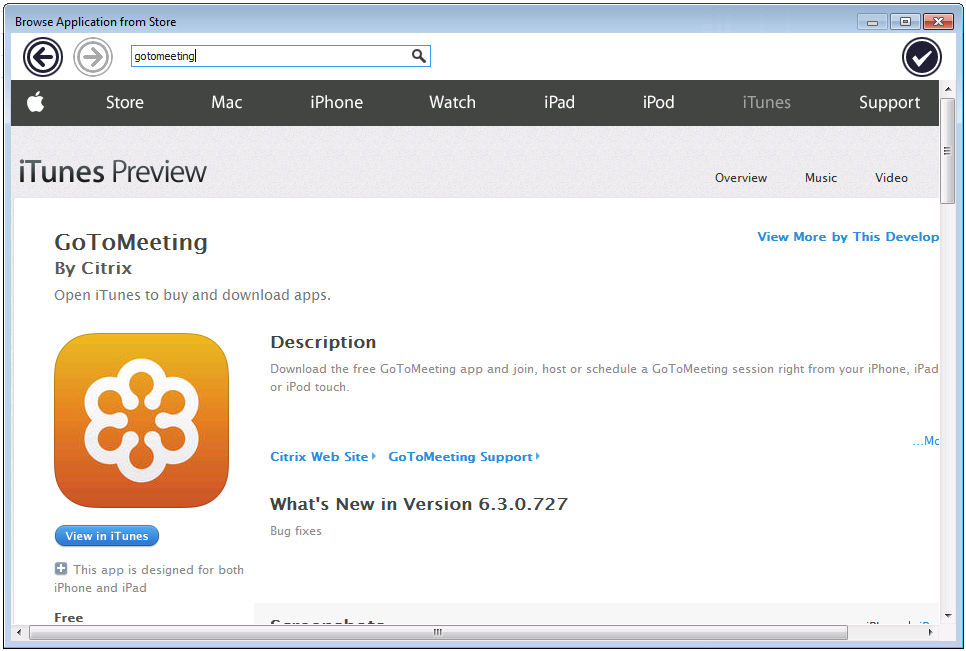Viewport: 966px width, 651px height.
Task: Click the GoToMeeting app icon
Action: (141, 420)
